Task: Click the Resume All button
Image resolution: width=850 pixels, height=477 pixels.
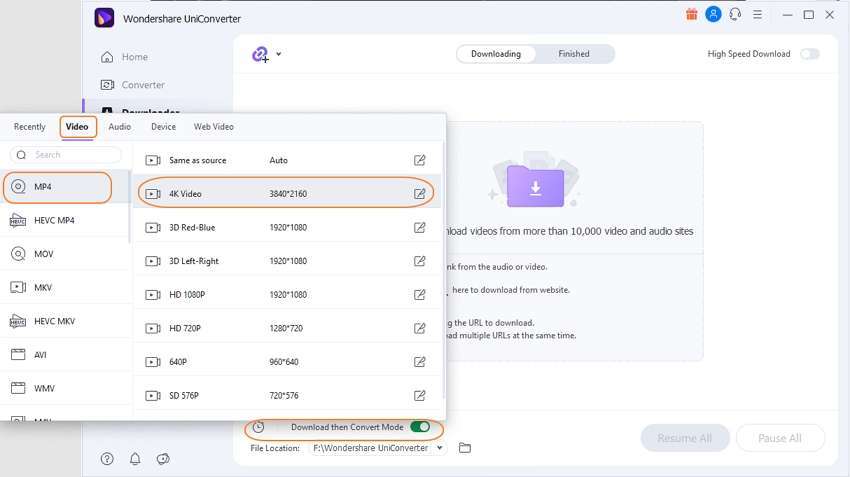Action: click(685, 438)
